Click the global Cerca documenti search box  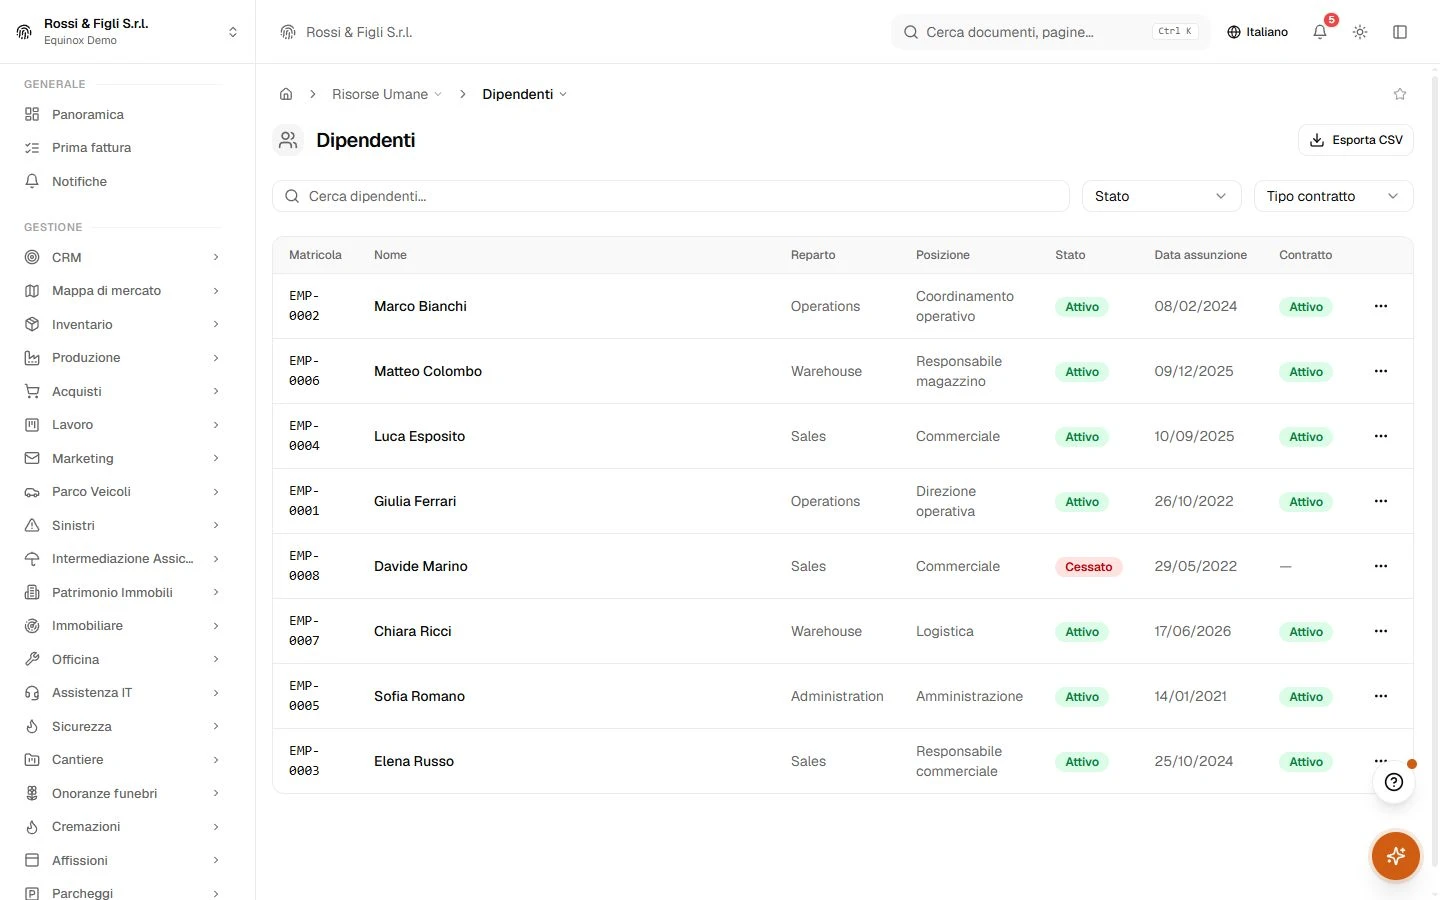[x=1050, y=32]
